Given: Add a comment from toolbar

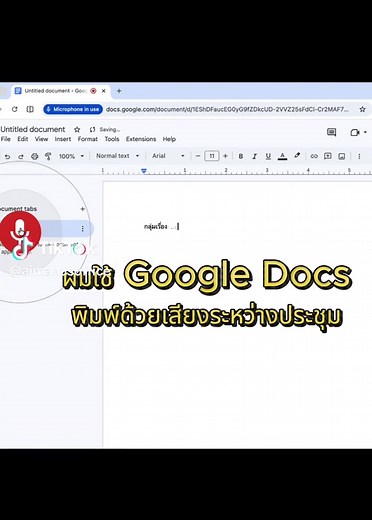Looking at the screenshot, I should coord(328,156).
